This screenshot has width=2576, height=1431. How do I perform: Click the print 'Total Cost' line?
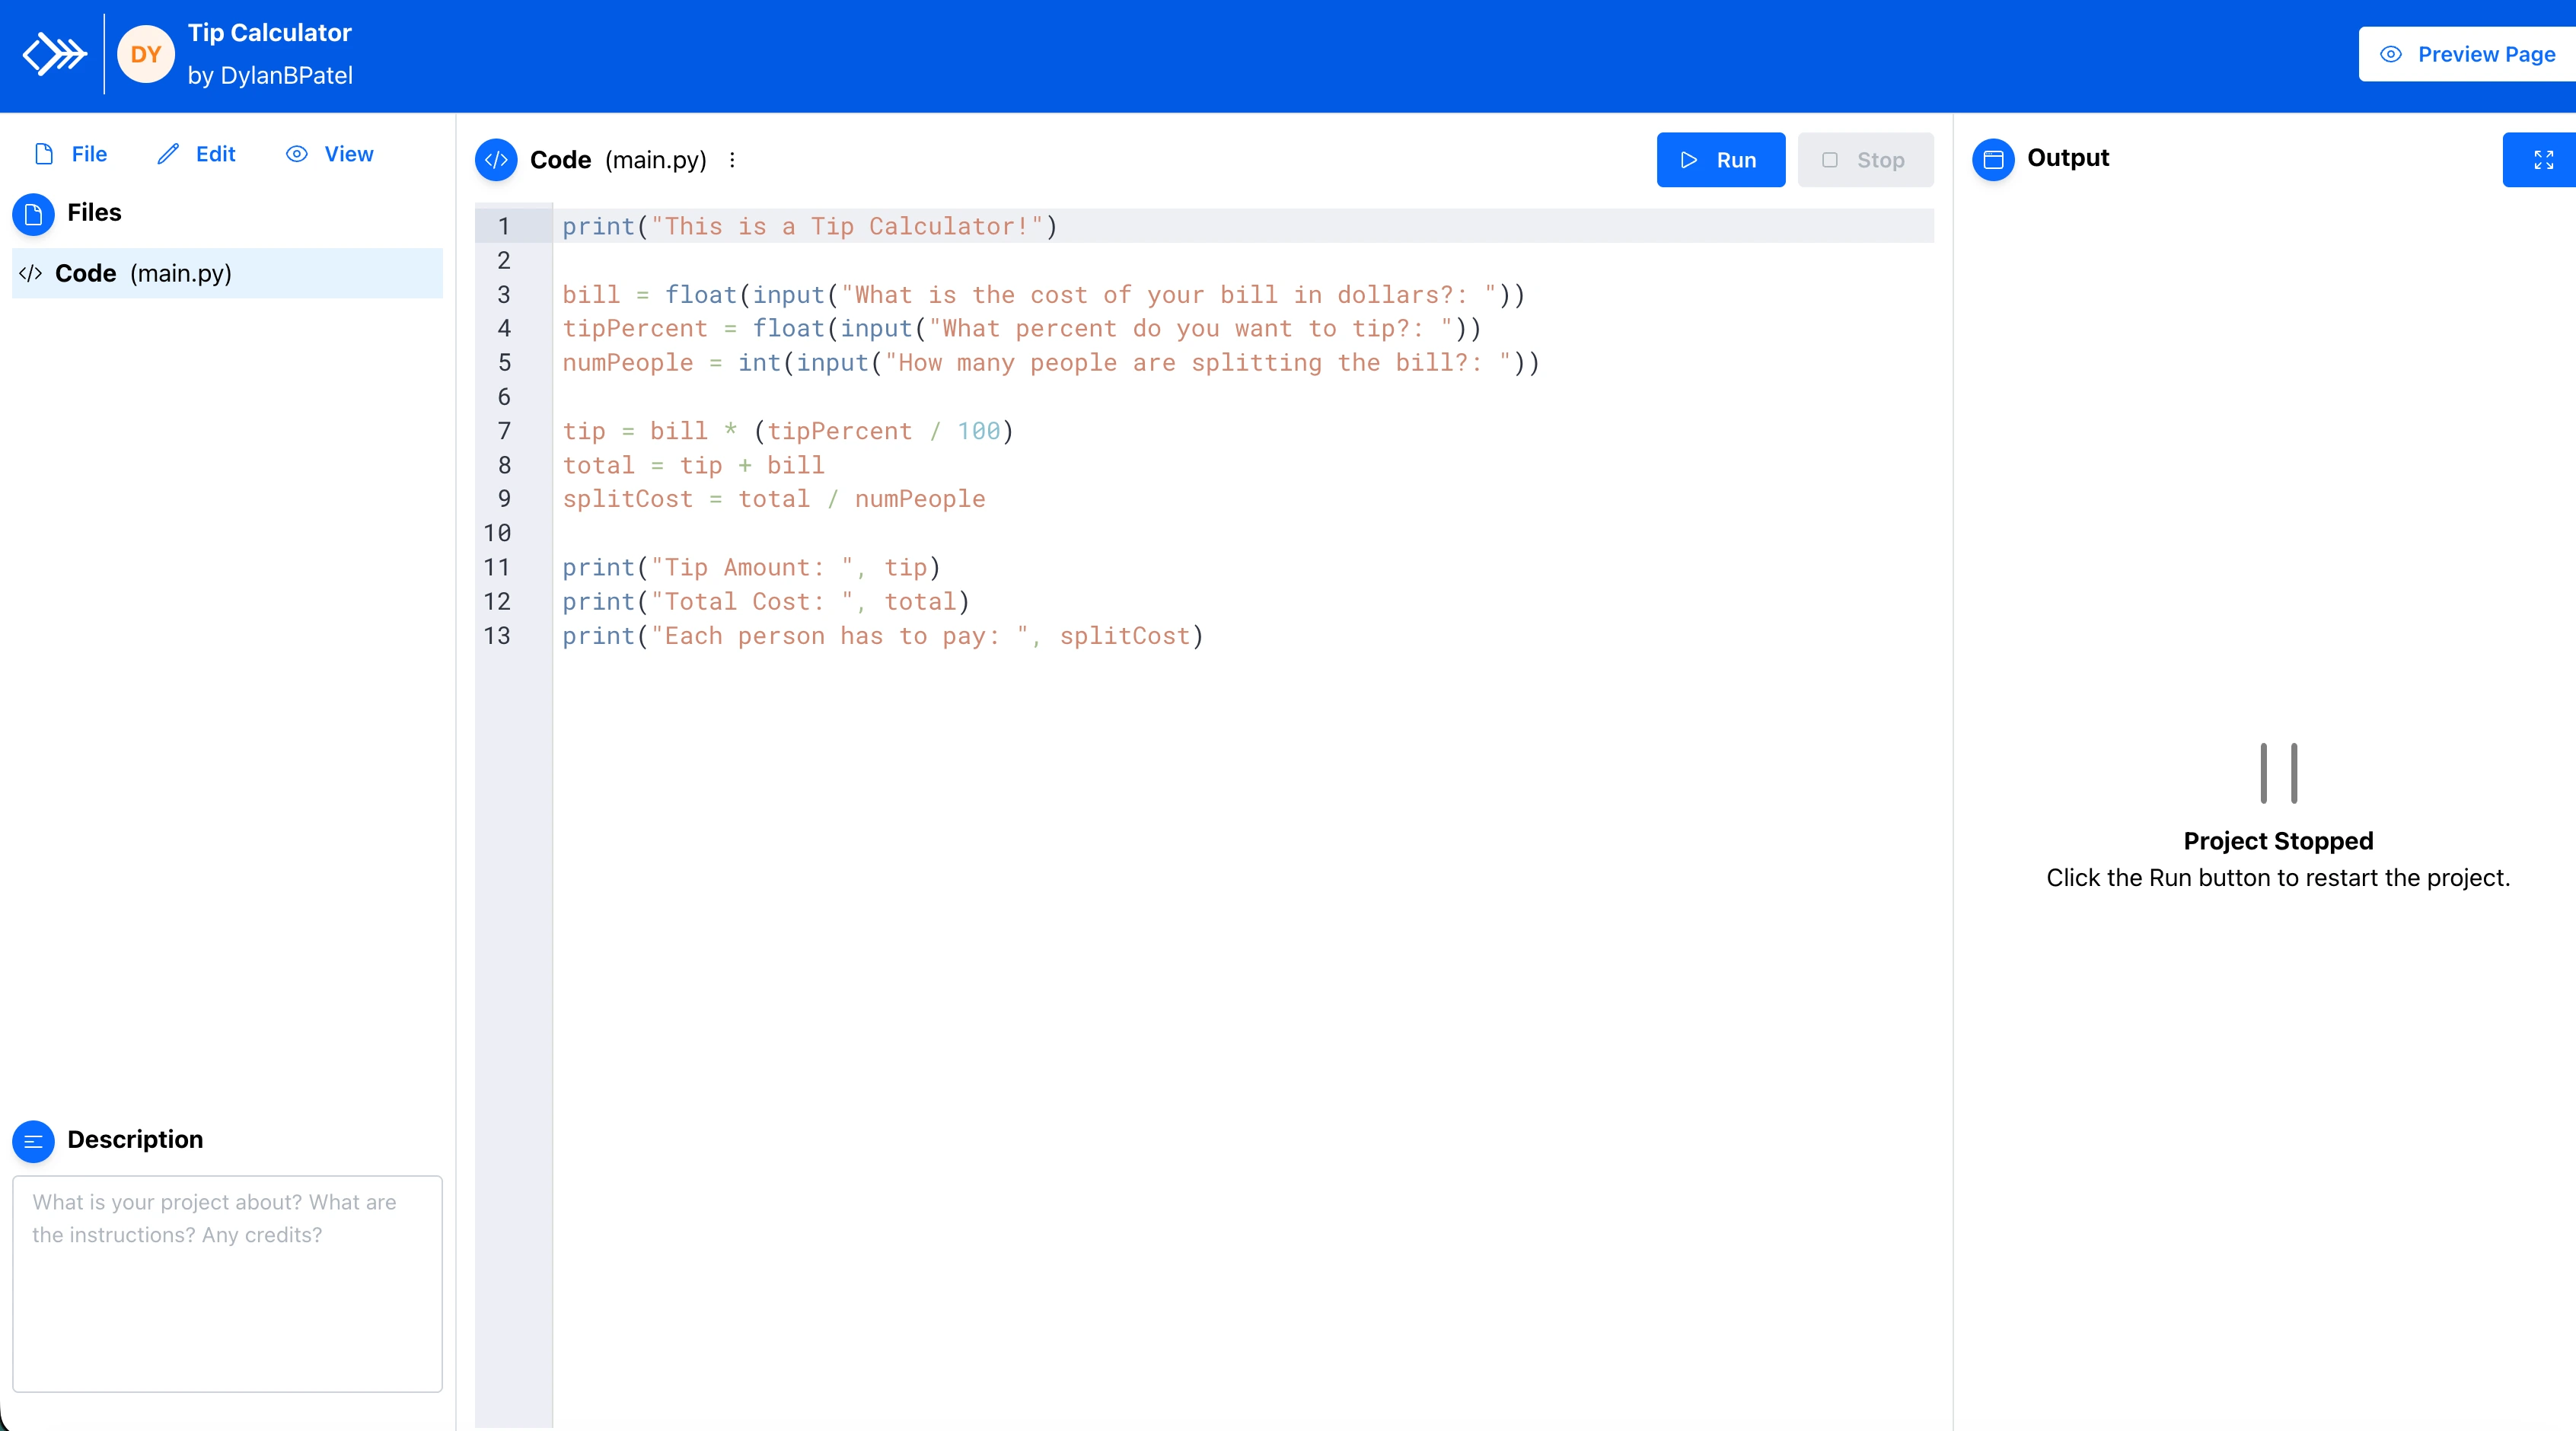[765, 601]
